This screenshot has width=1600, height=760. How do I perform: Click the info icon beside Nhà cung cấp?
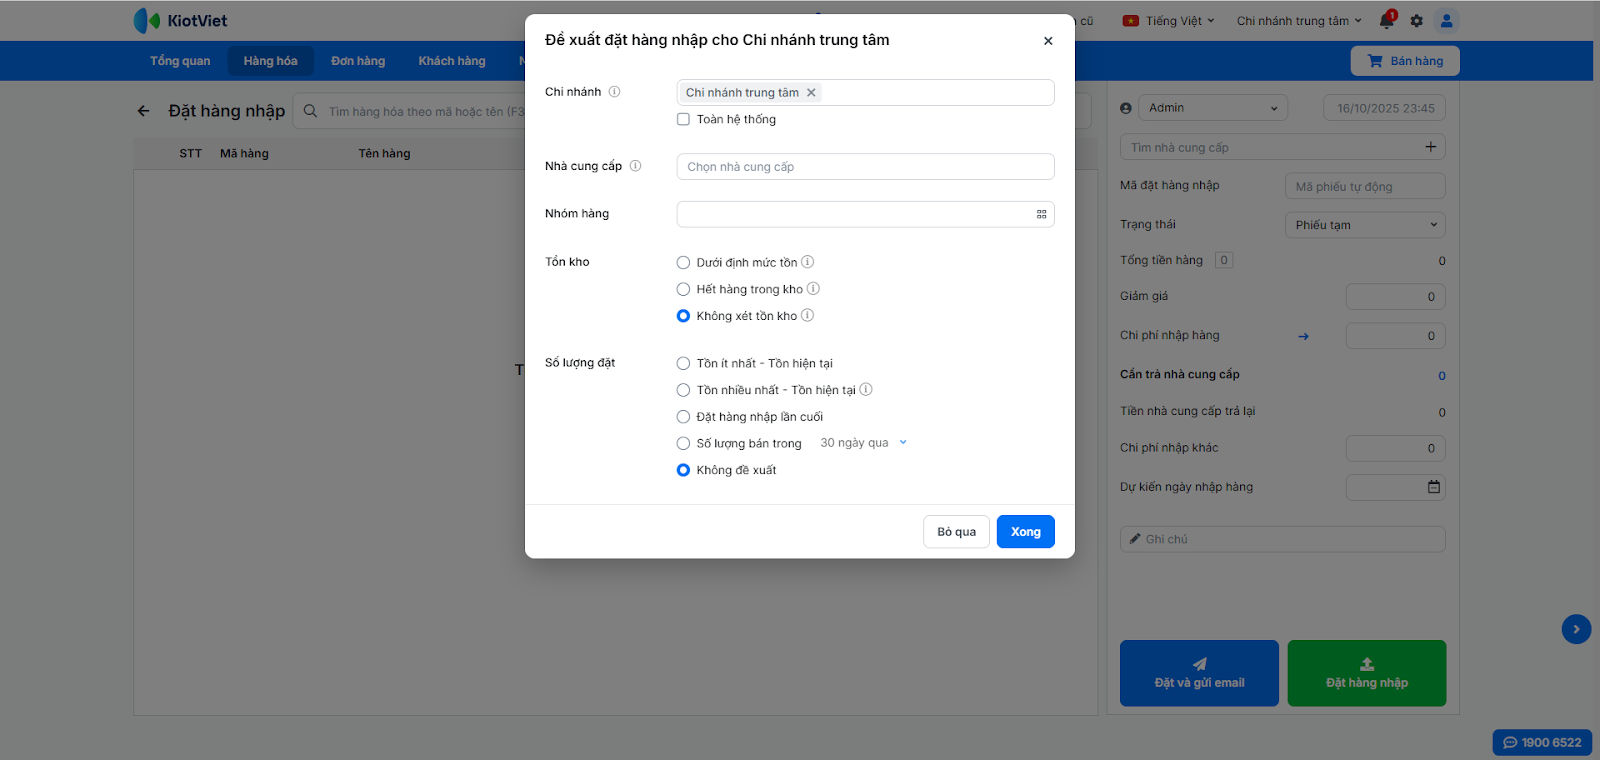636,166
